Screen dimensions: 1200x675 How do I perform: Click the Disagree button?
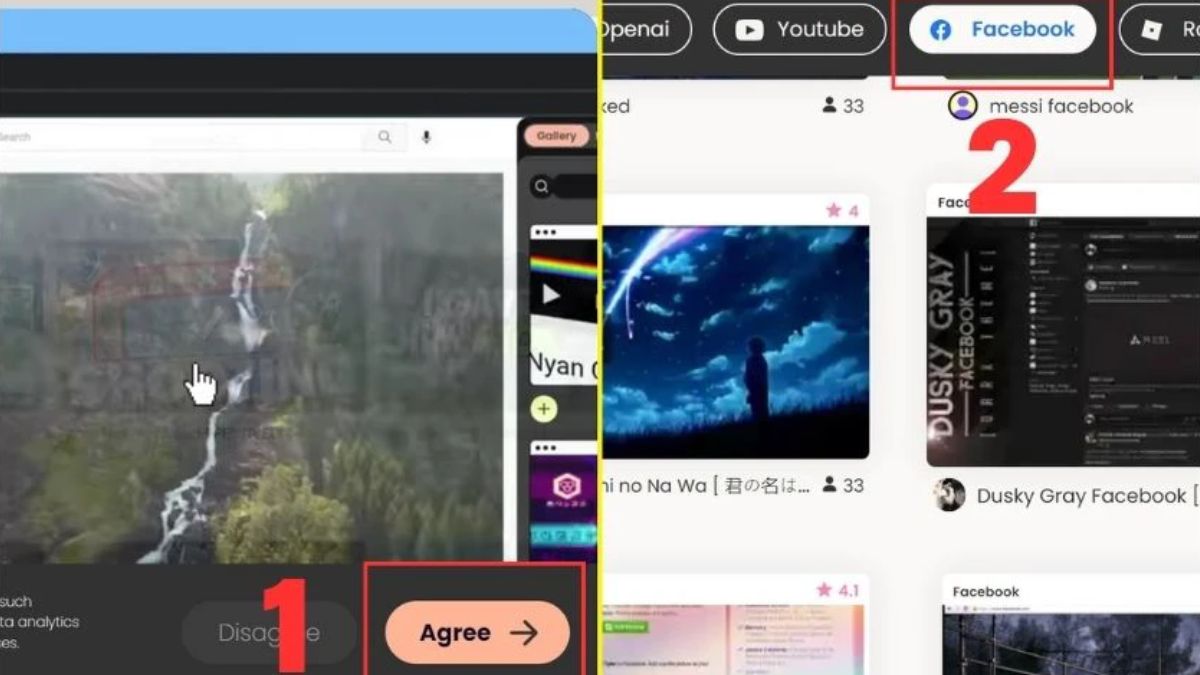(269, 632)
